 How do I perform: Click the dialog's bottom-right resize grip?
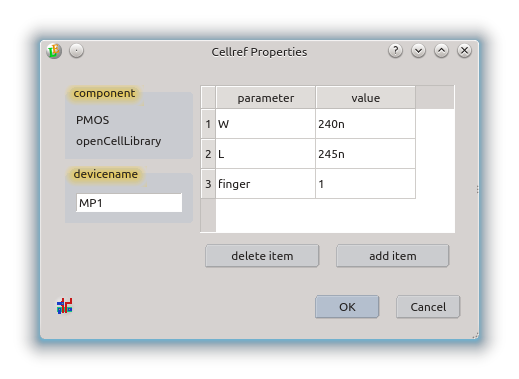(x=476, y=336)
